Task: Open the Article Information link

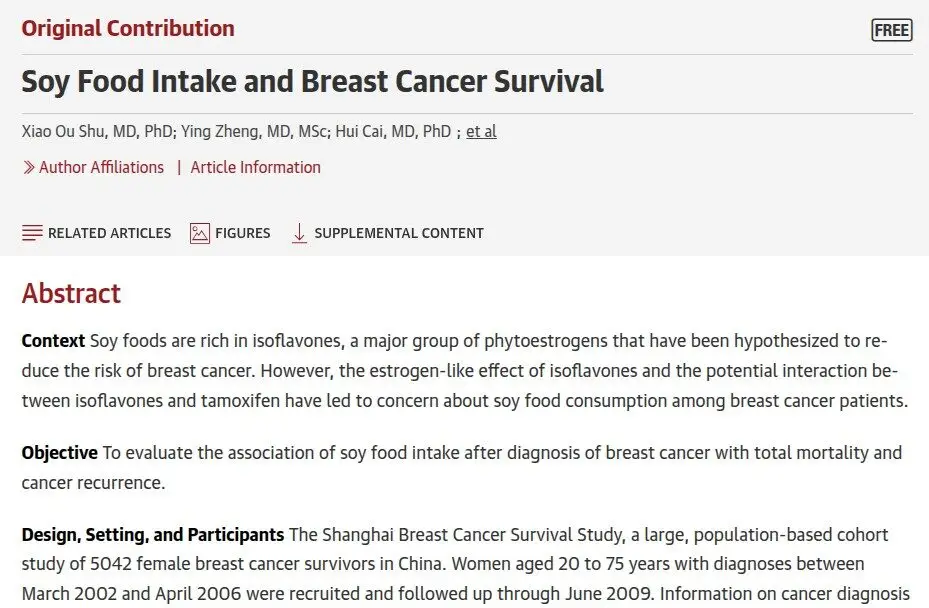Action: (x=255, y=167)
